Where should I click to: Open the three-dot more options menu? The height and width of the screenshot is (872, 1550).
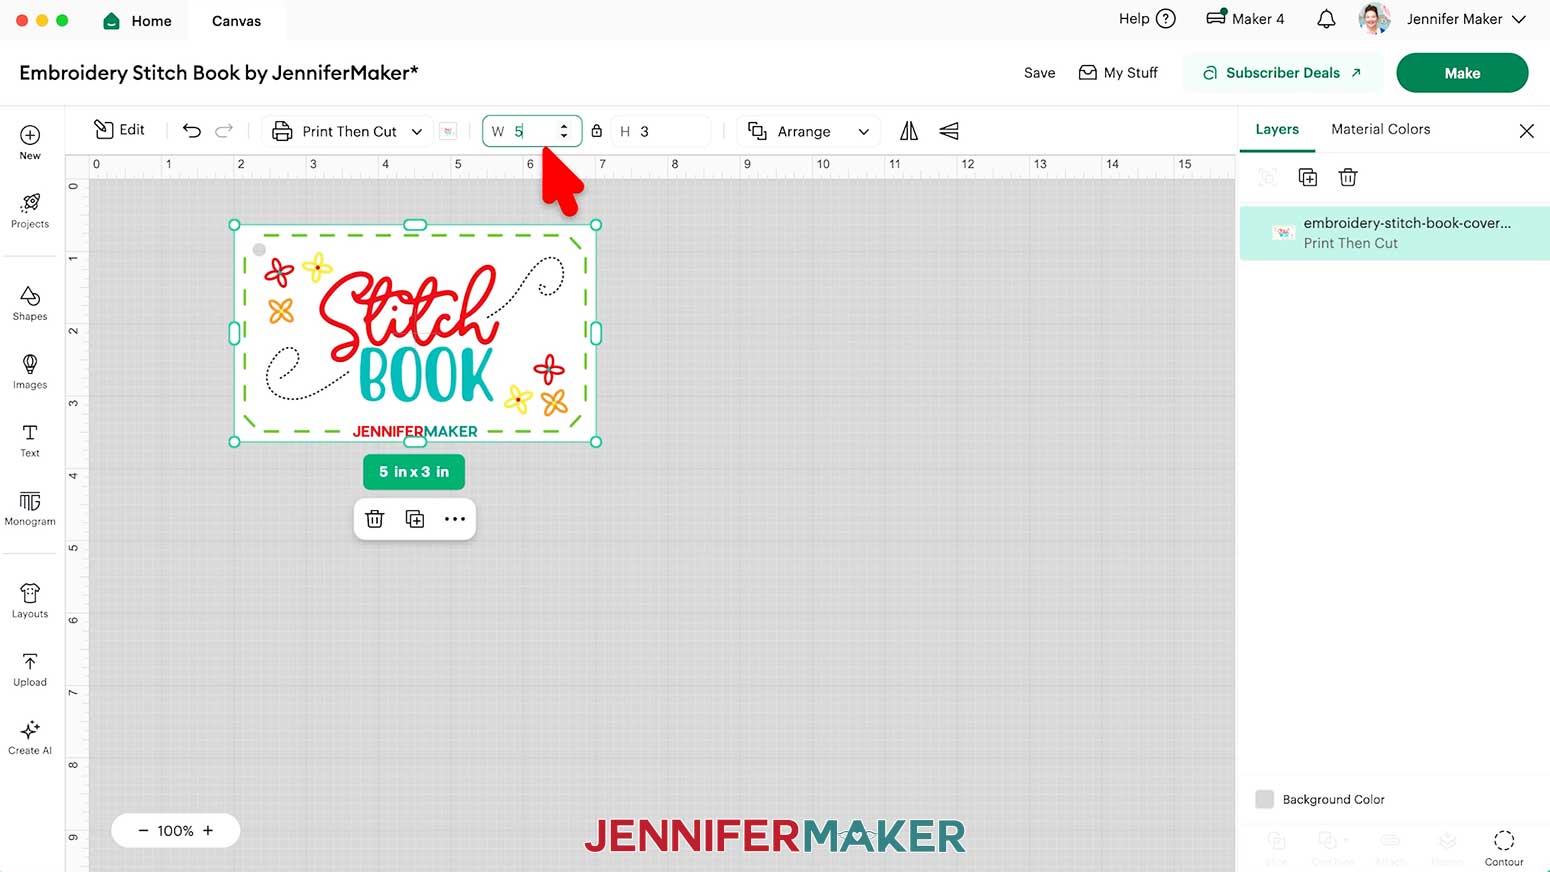455,519
